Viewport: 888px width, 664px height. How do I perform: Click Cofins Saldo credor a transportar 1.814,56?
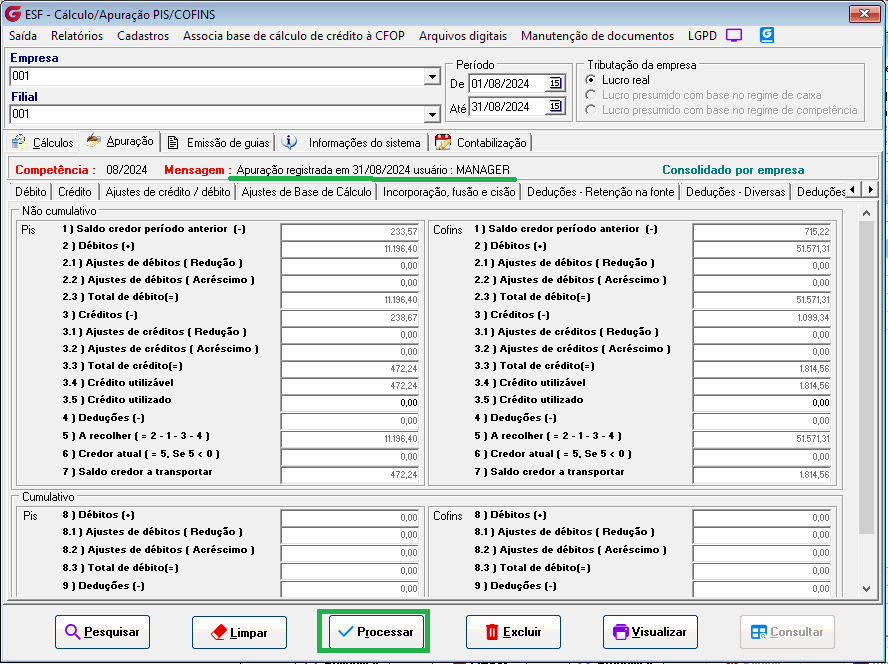(x=762, y=475)
